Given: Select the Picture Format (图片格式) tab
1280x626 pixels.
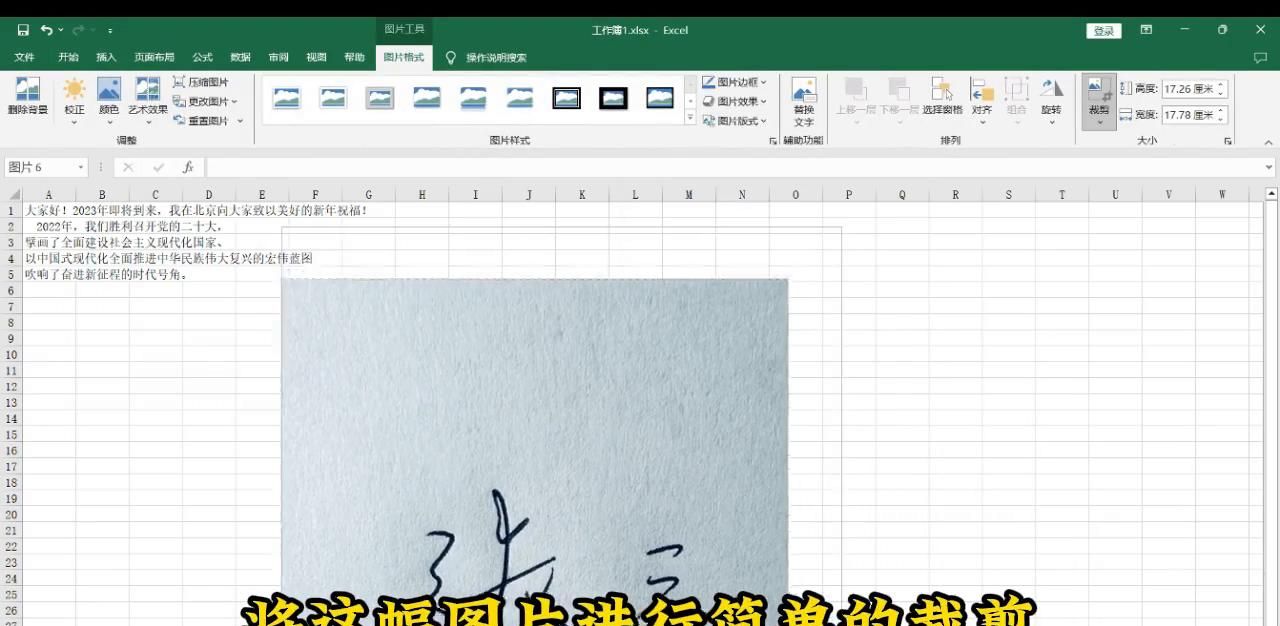Looking at the screenshot, I should (404, 57).
